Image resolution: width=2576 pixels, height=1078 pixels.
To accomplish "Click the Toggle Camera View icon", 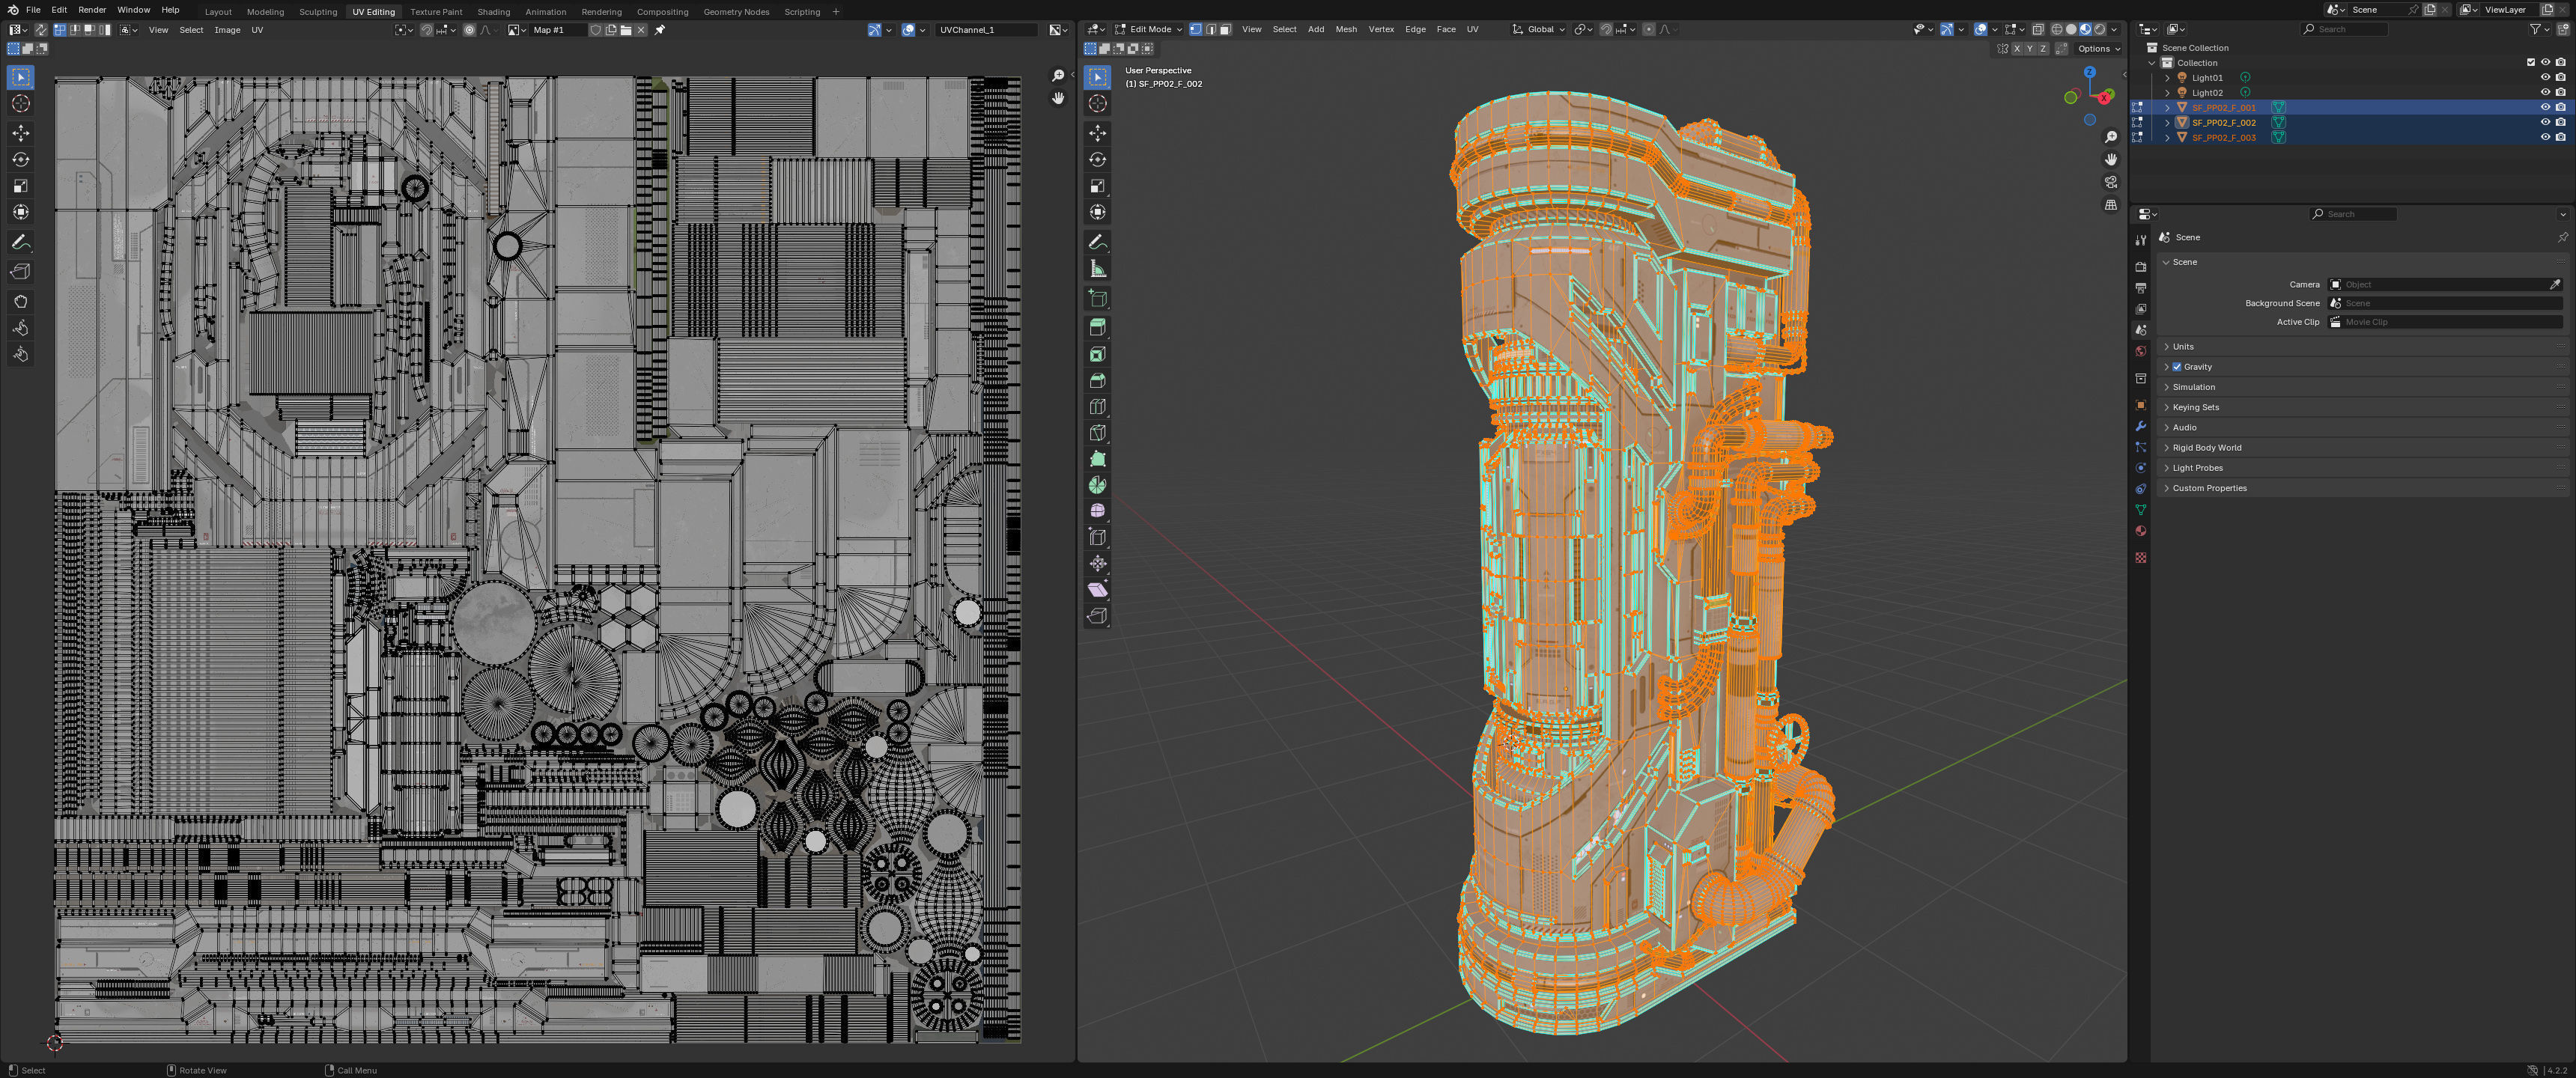I will [2110, 182].
